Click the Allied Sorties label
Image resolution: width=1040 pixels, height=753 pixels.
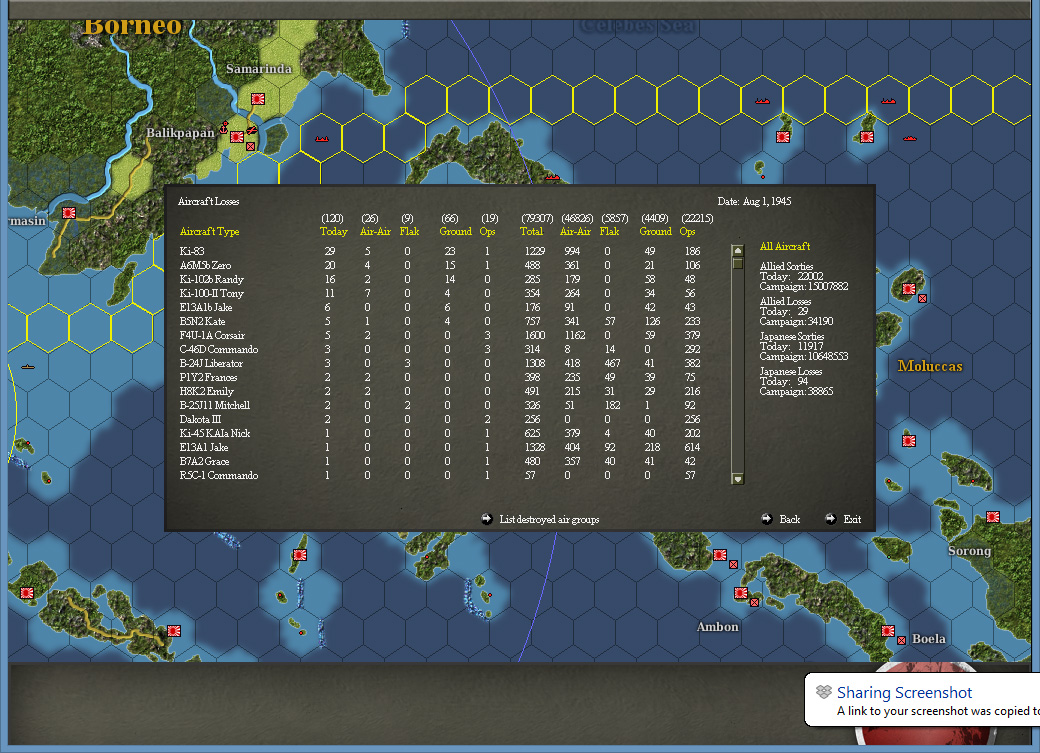[786, 267]
